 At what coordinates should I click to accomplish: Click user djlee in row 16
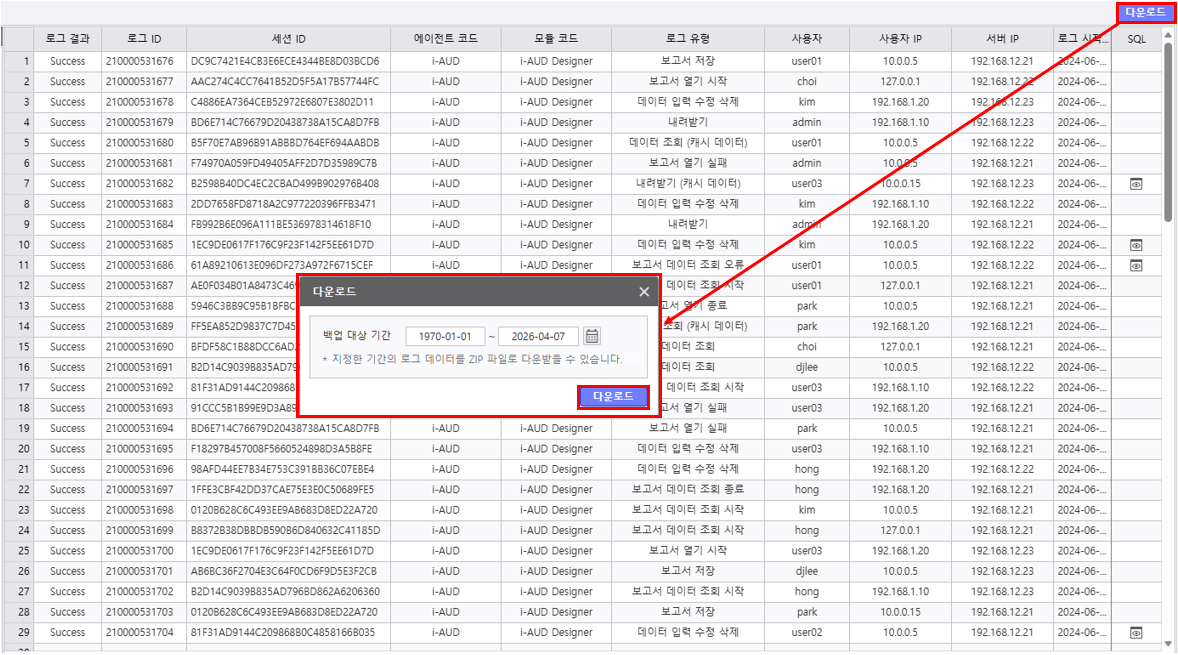pyautogui.click(x=807, y=367)
